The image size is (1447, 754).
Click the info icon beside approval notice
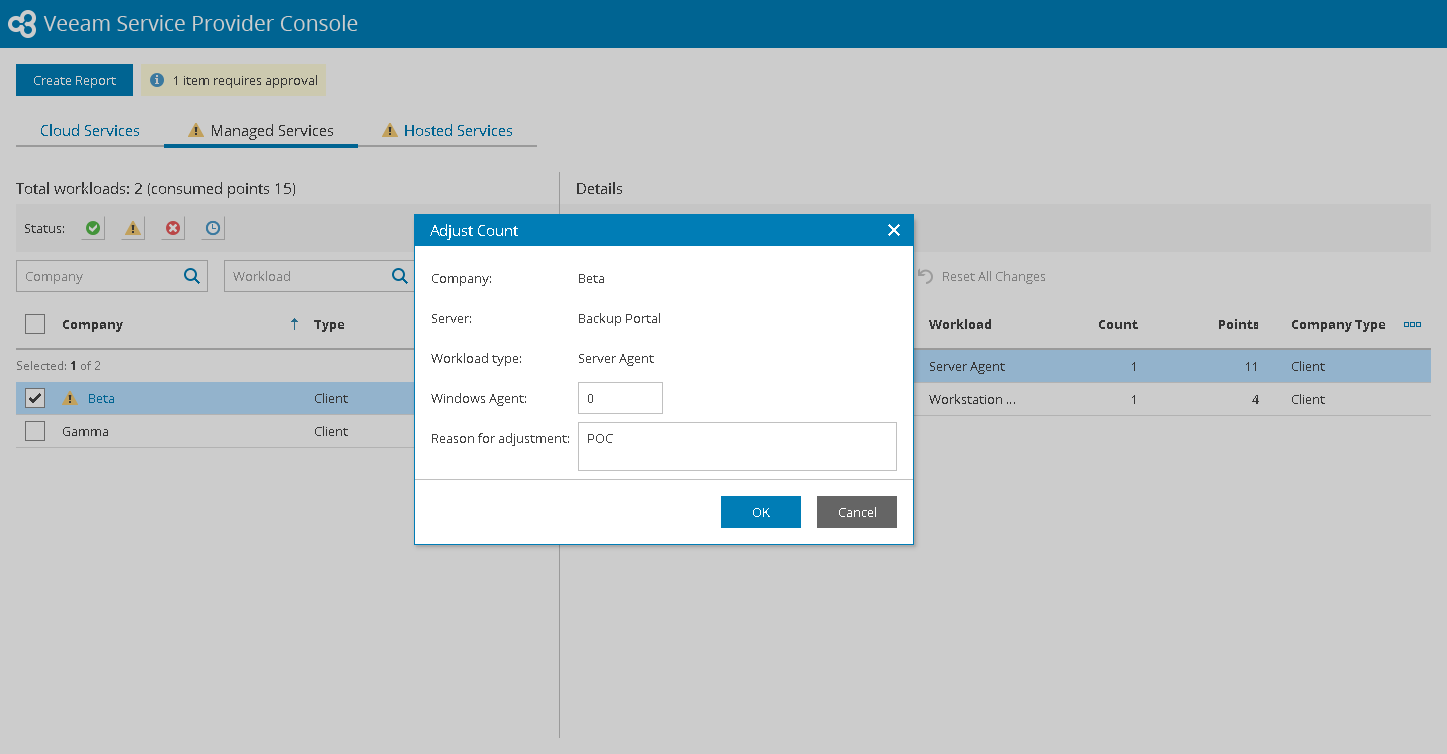(156, 80)
